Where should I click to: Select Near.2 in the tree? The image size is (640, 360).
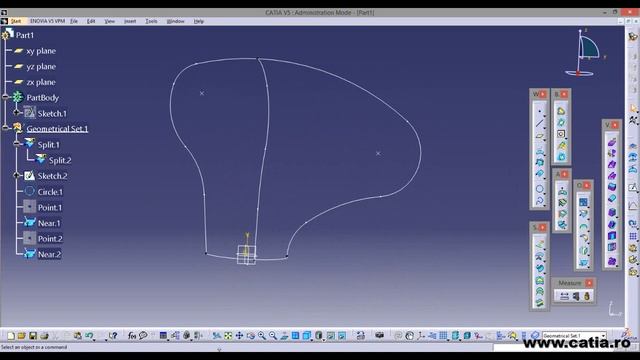[x=49, y=254]
